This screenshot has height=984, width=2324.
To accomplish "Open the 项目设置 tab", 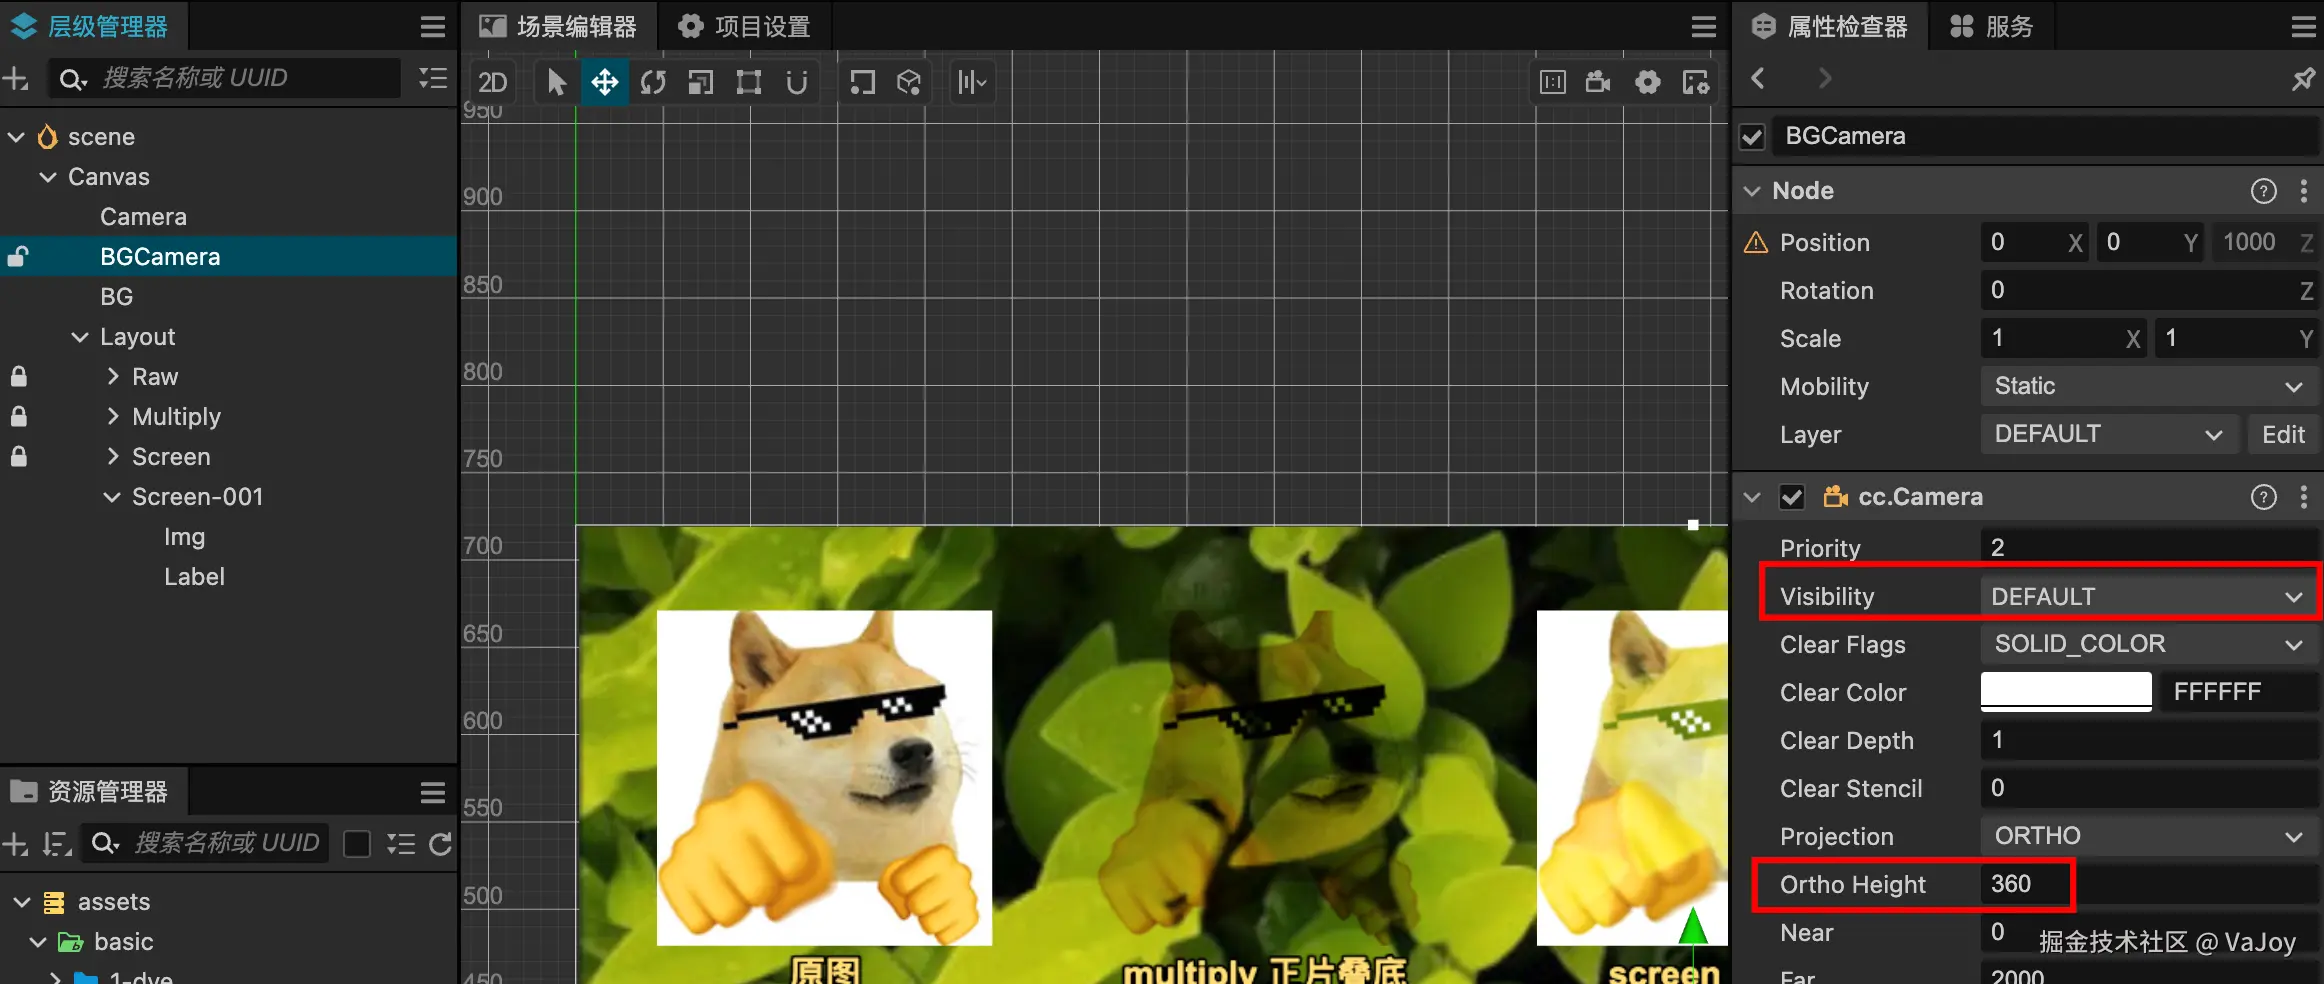I will point(744,26).
